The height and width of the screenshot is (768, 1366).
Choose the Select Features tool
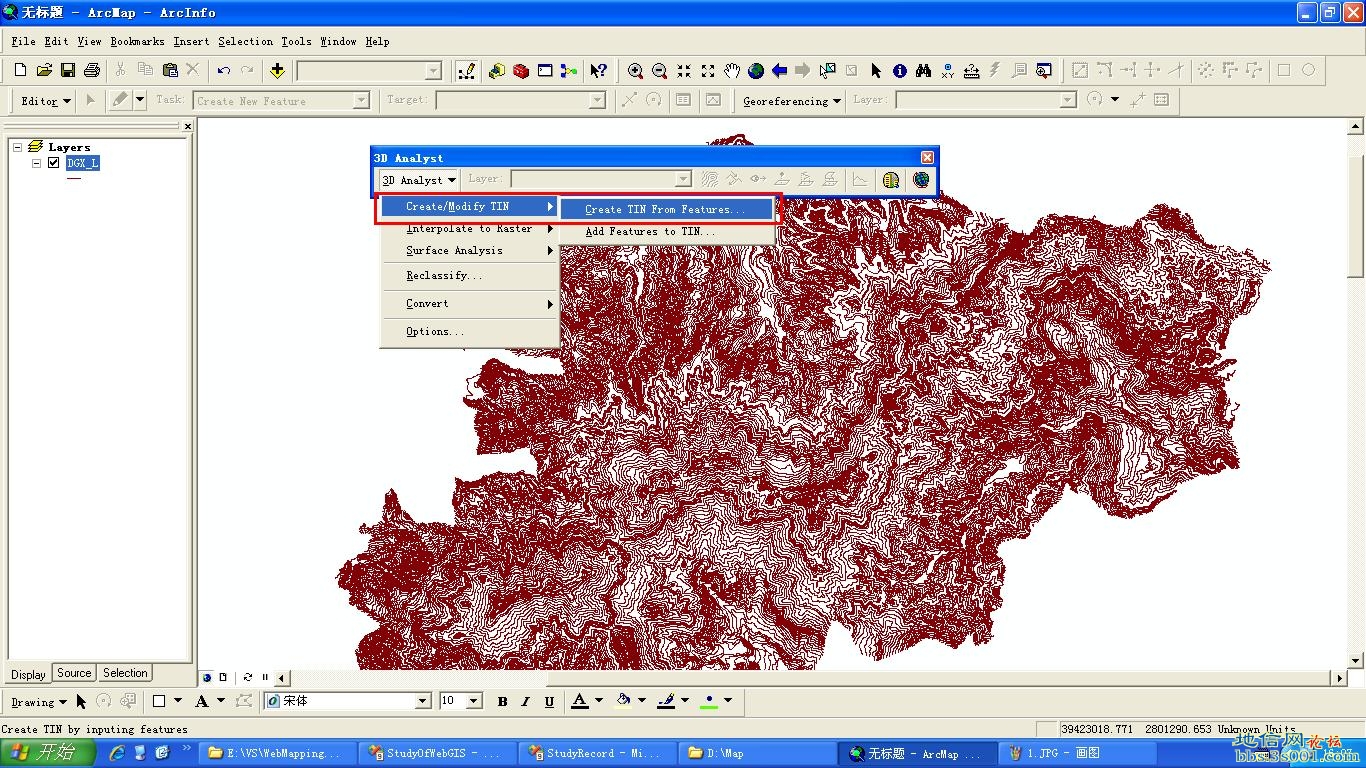[827, 70]
